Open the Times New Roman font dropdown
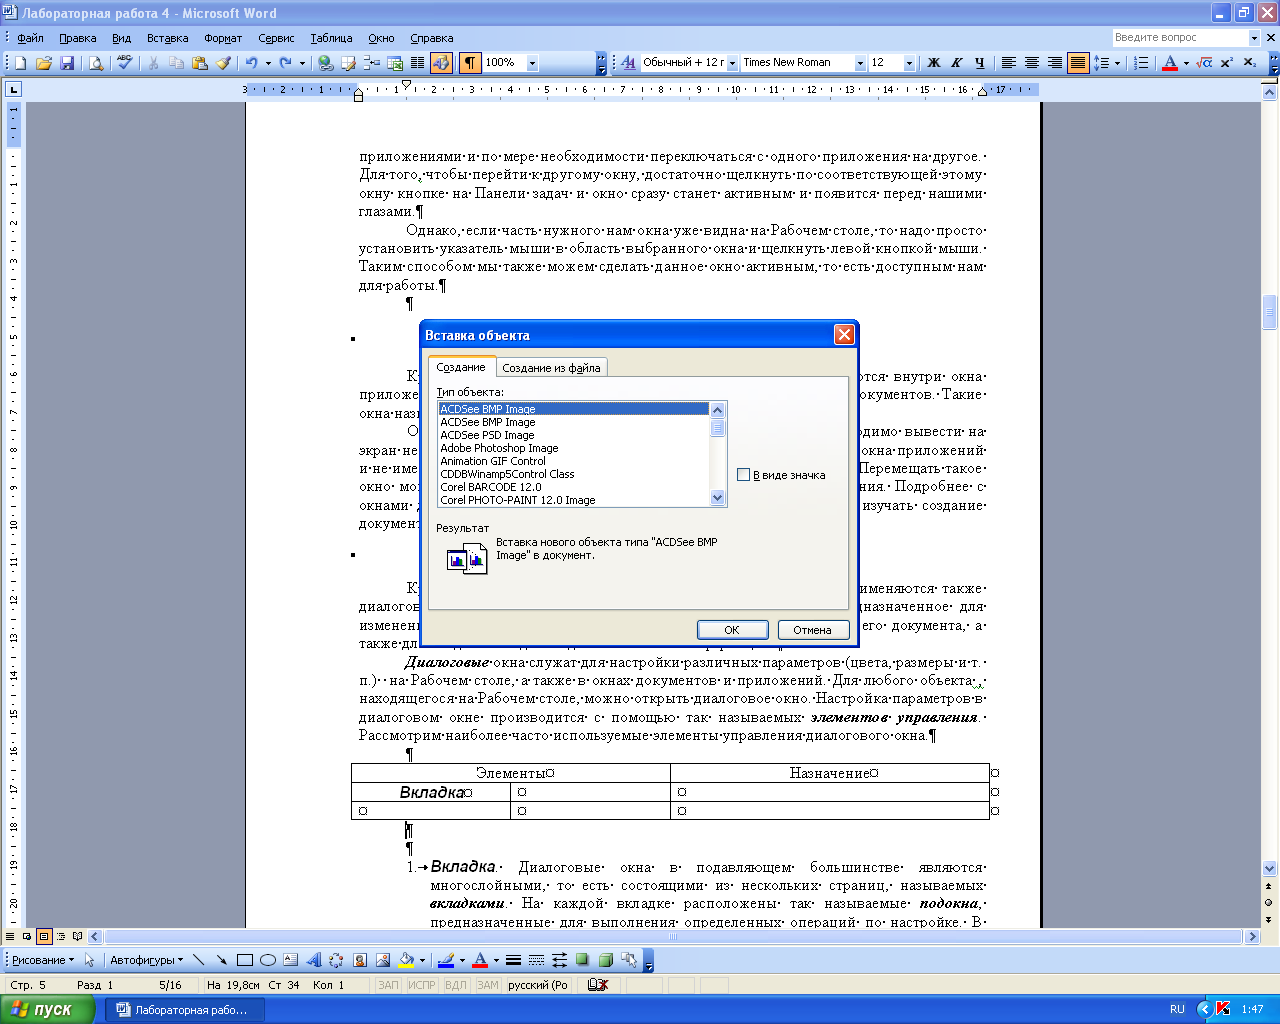 [x=859, y=63]
